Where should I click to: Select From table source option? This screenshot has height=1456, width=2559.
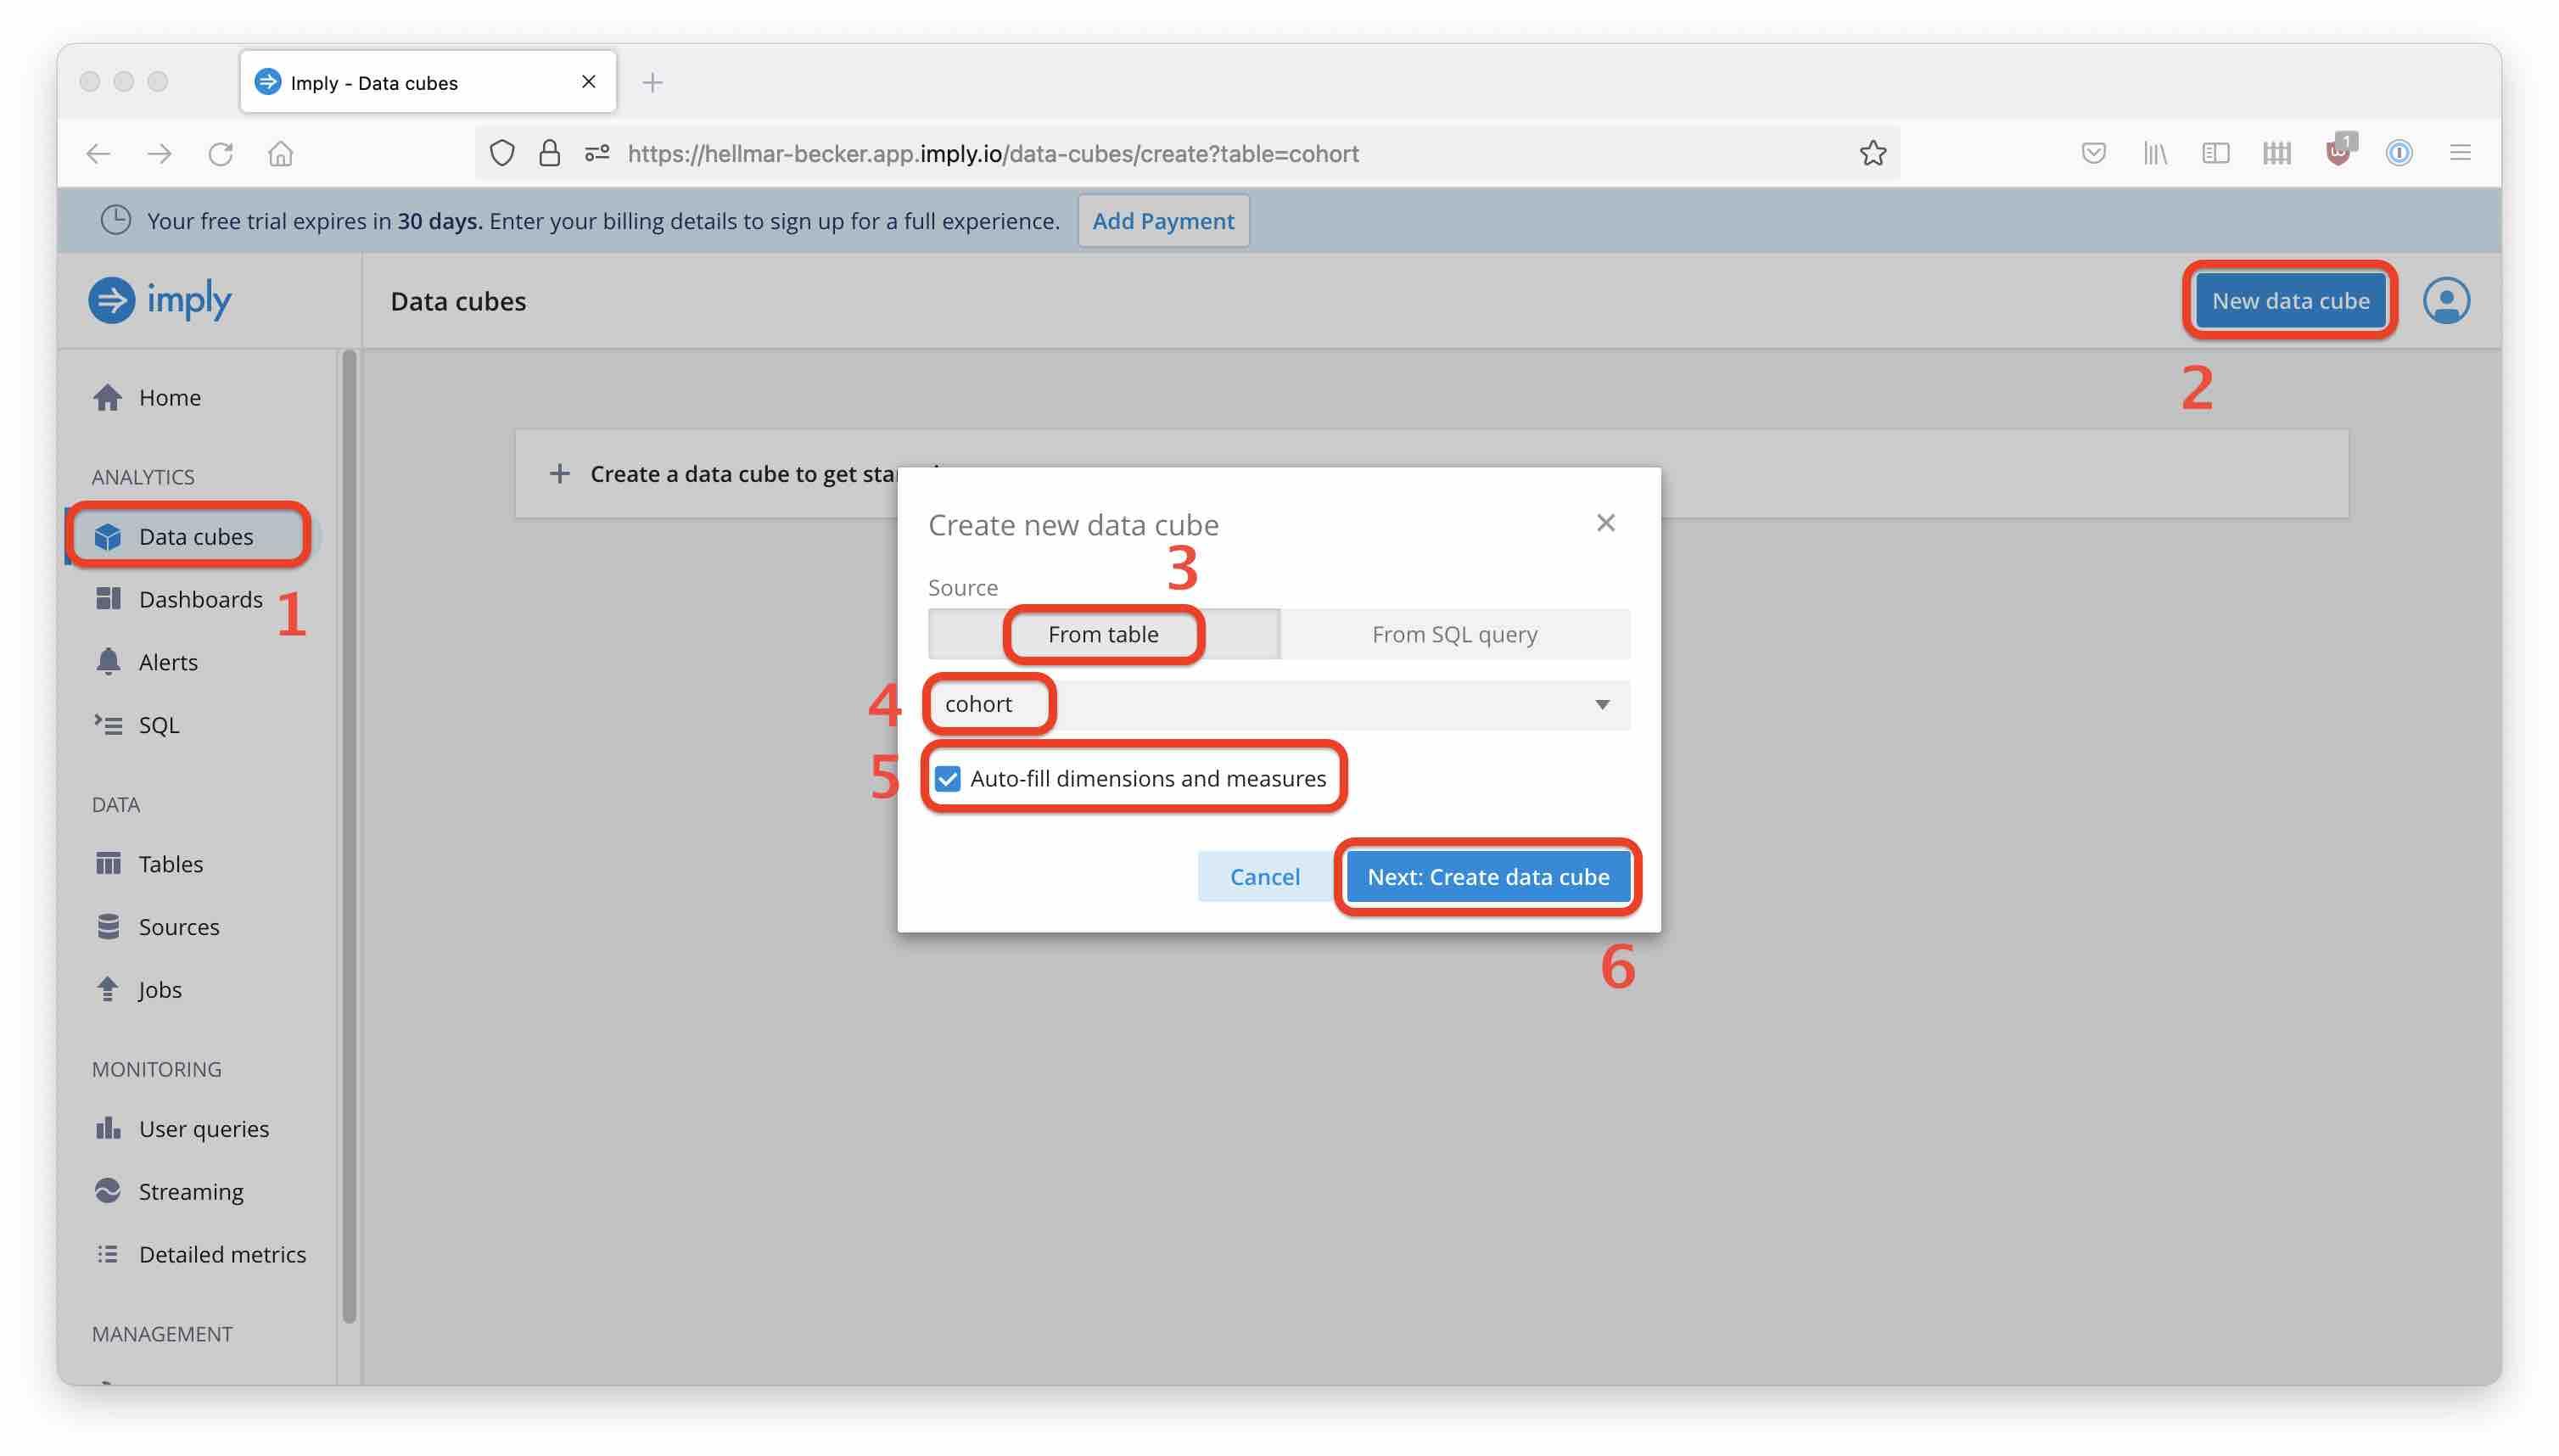click(x=1102, y=633)
